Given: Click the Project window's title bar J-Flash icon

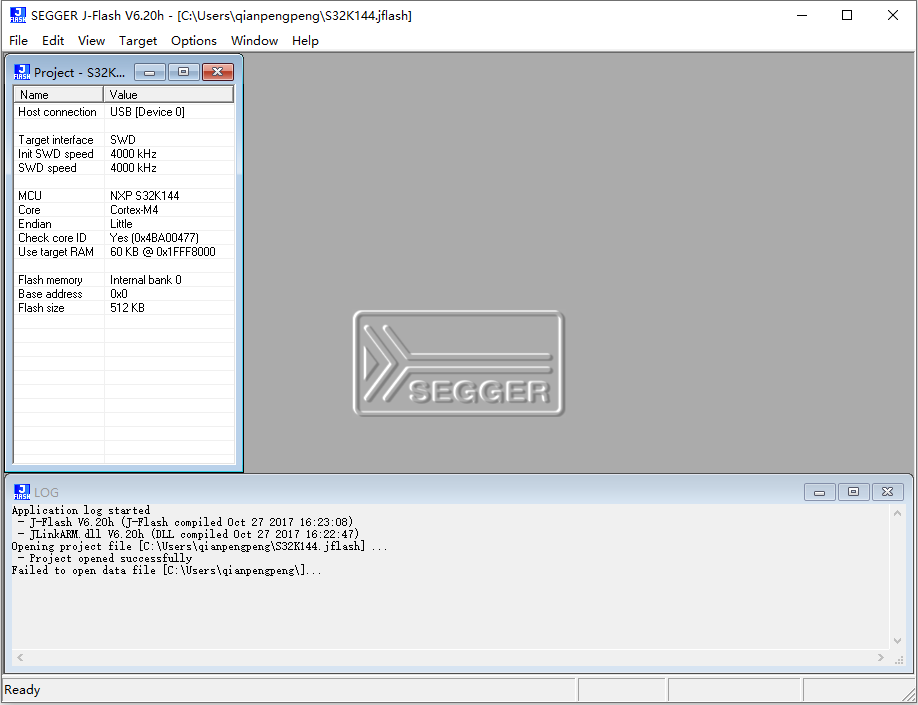Looking at the screenshot, I should click(21, 71).
